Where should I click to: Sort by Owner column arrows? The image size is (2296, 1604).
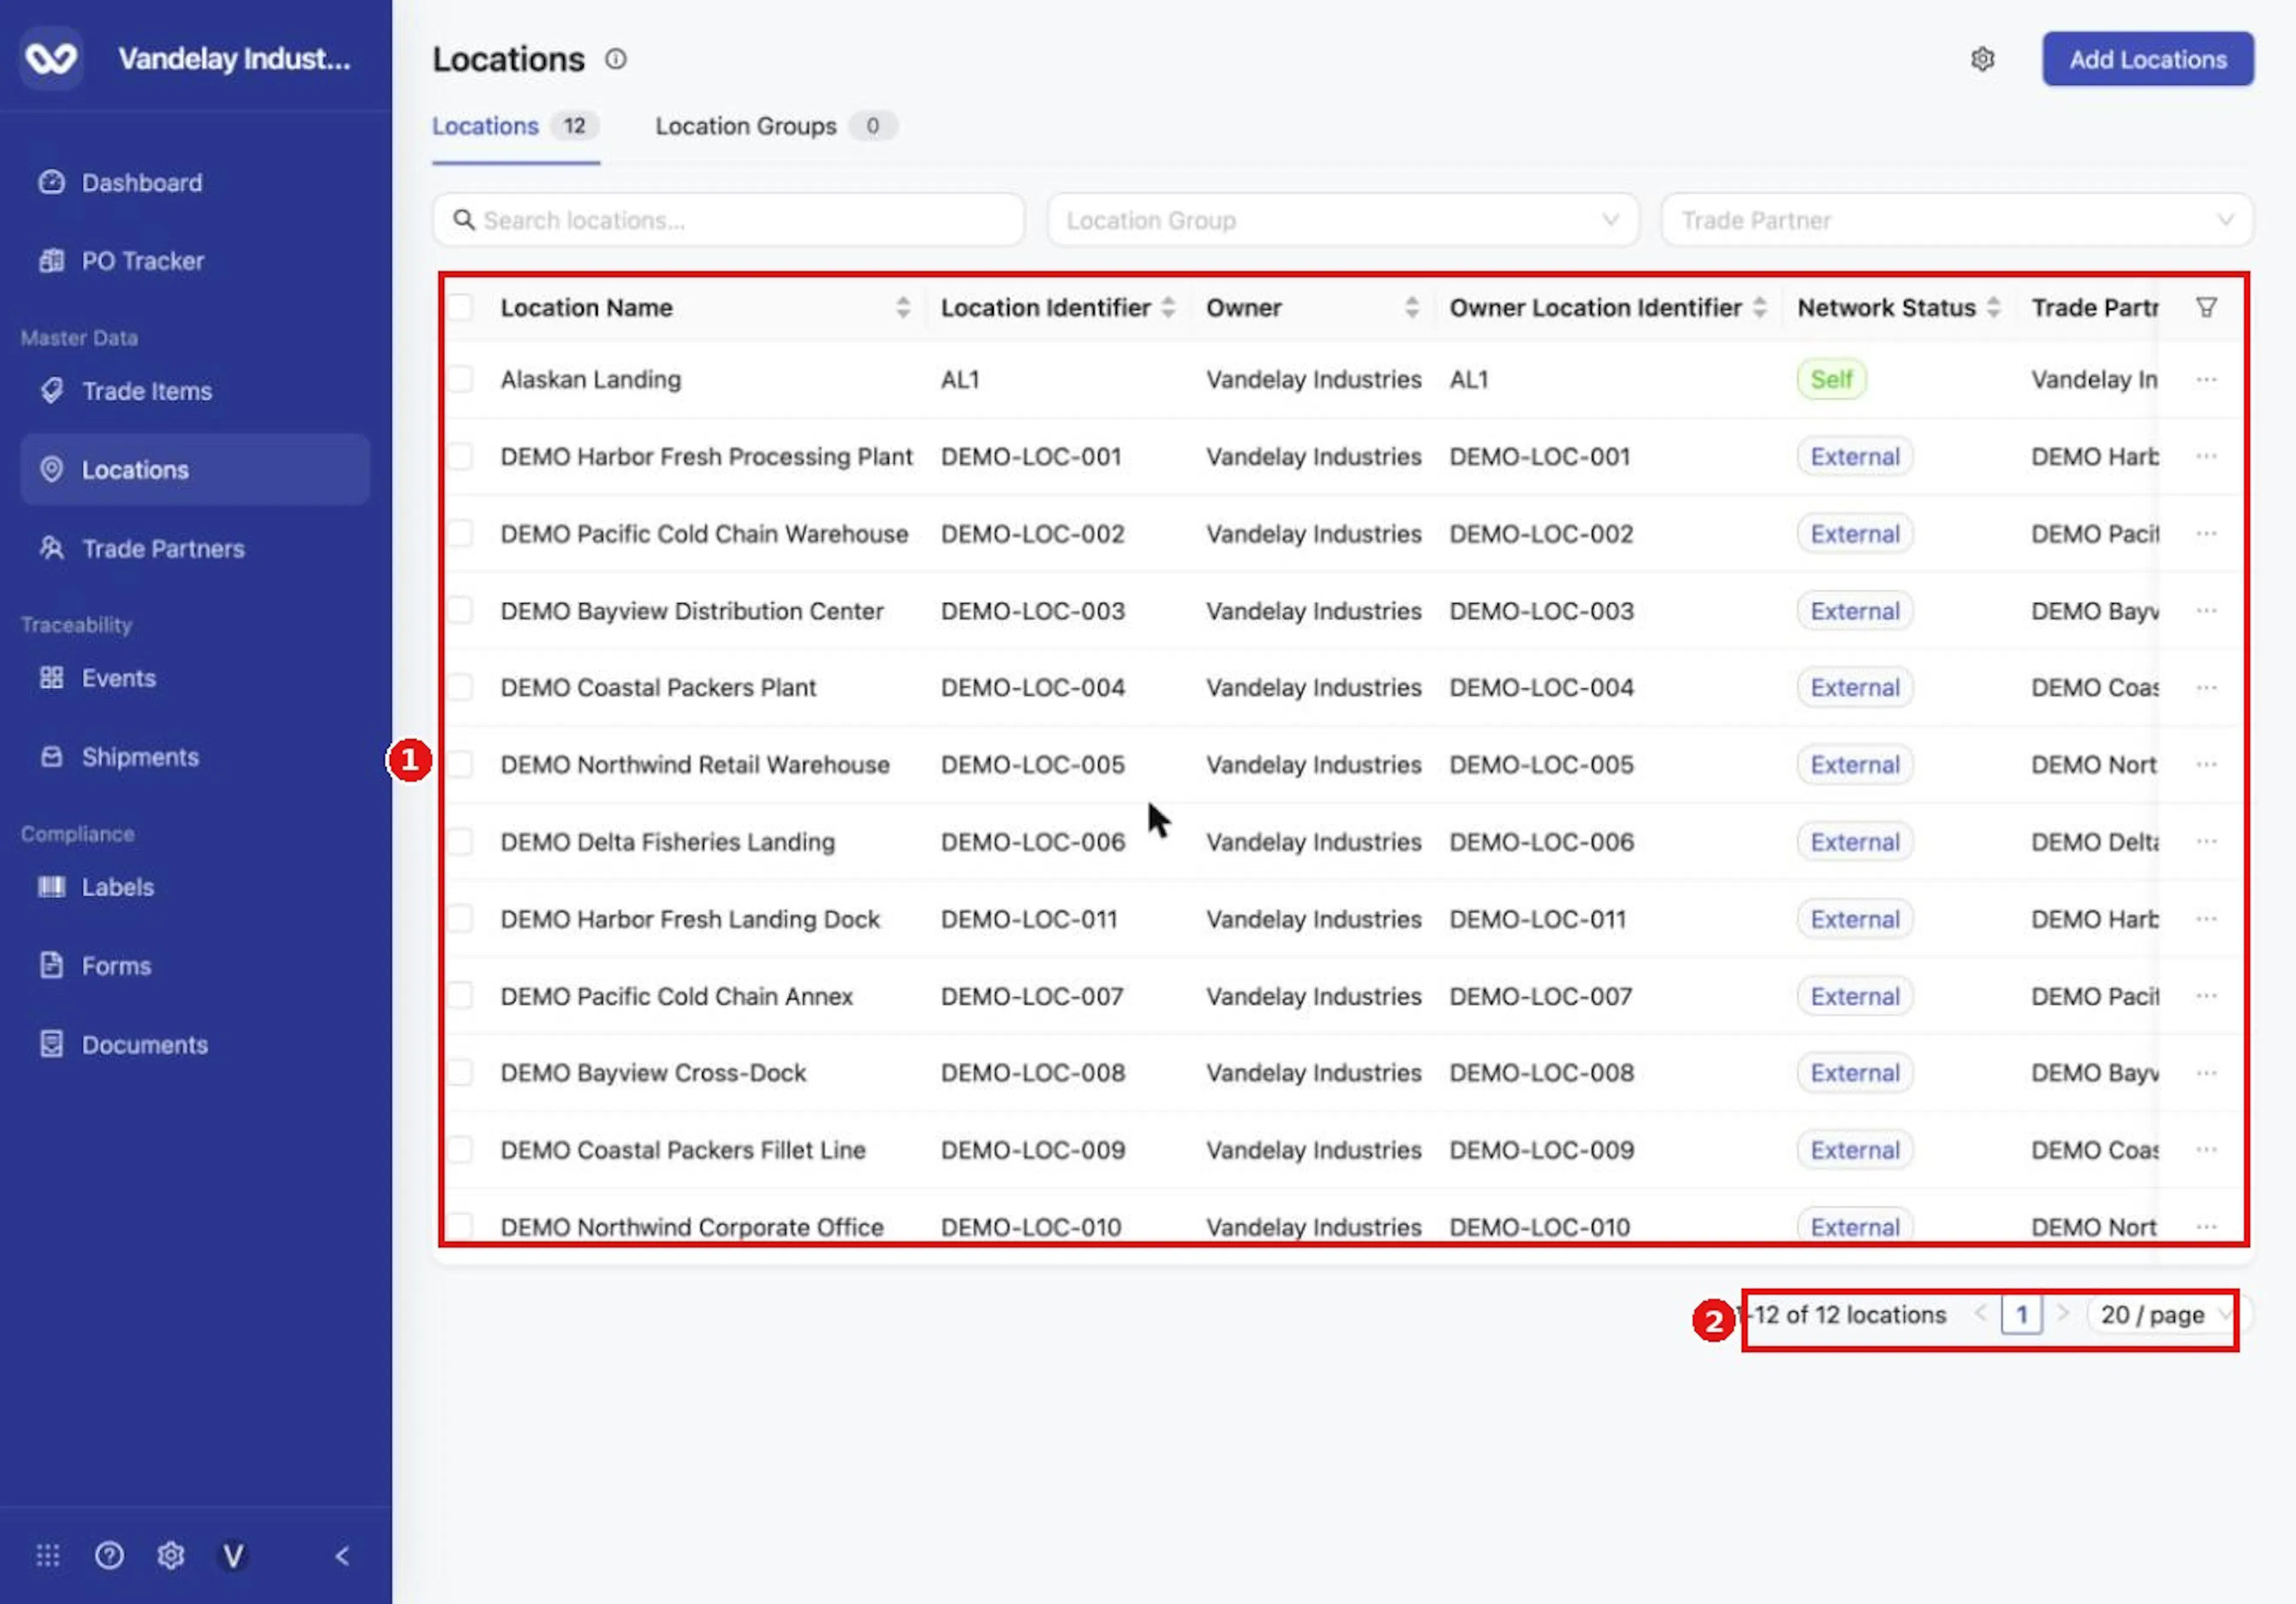point(1411,307)
